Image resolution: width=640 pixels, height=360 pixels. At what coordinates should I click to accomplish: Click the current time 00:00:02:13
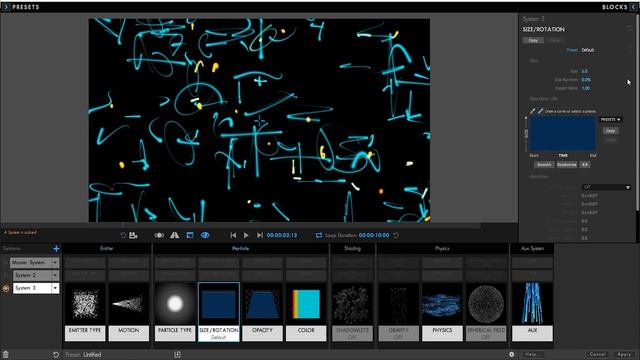tap(282, 236)
